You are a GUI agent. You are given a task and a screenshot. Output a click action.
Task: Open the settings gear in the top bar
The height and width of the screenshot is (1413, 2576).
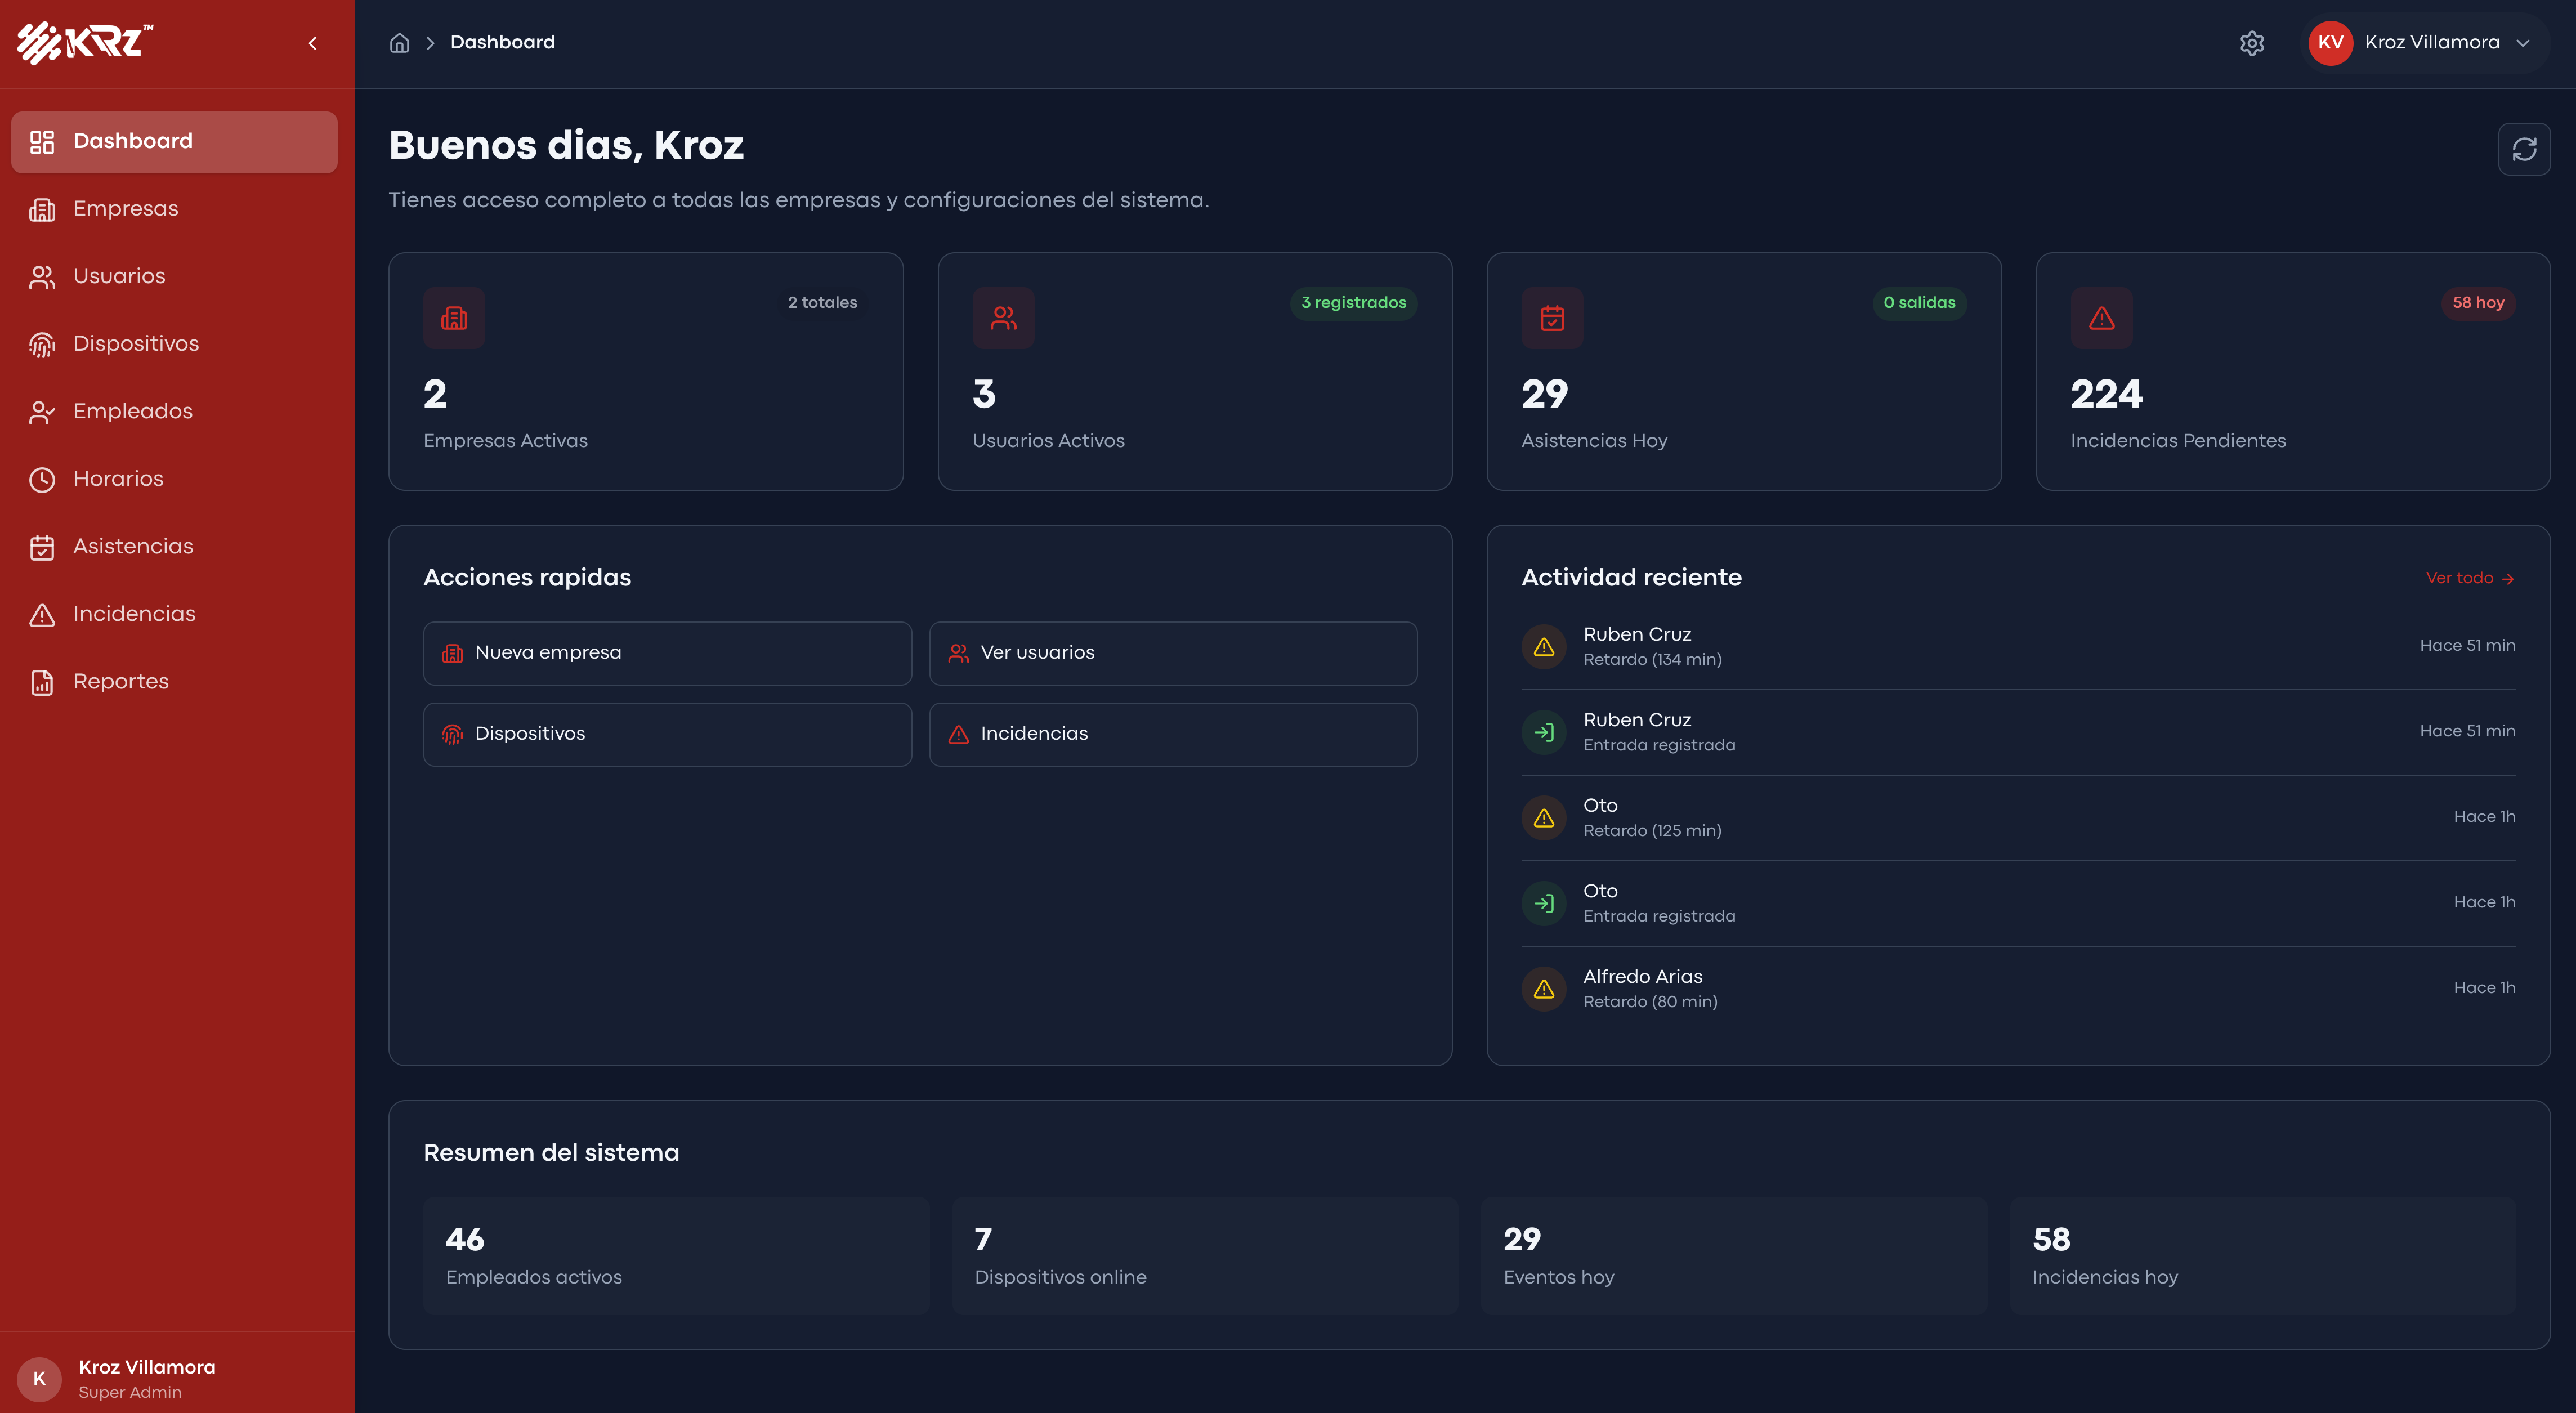pos(2252,43)
